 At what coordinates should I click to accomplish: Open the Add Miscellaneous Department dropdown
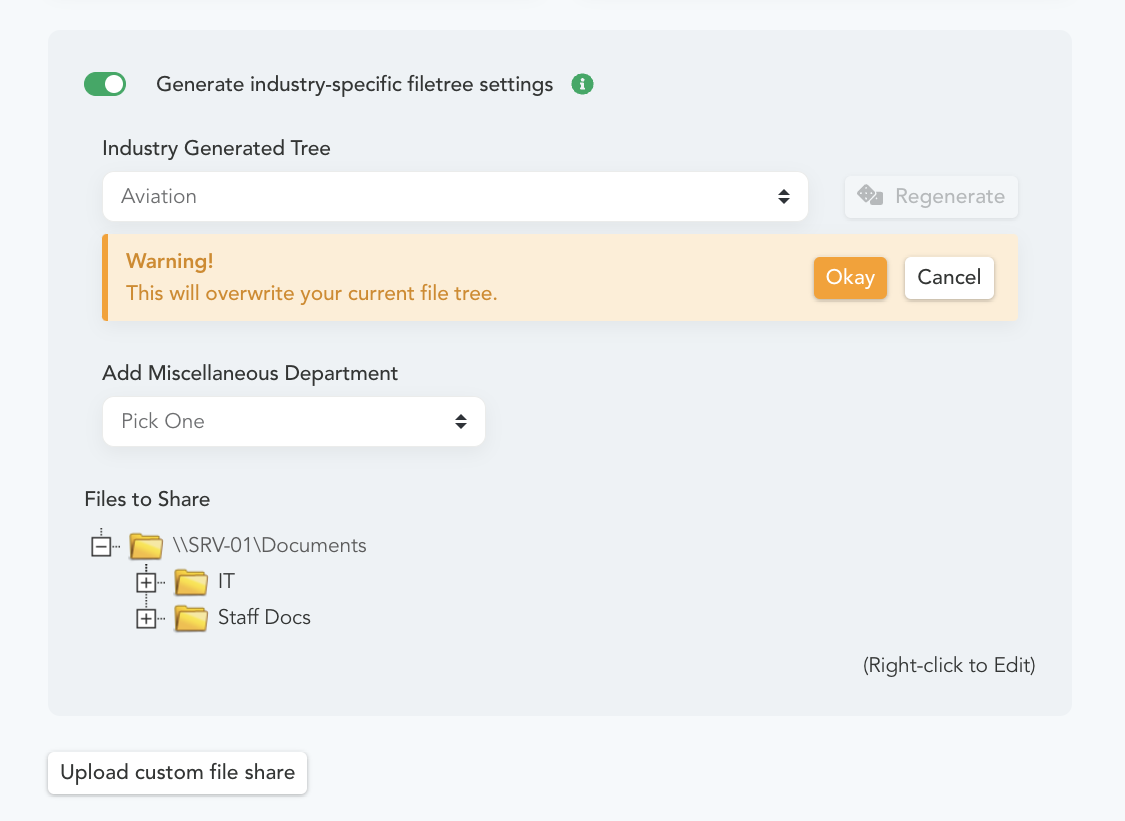coord(293,421)
